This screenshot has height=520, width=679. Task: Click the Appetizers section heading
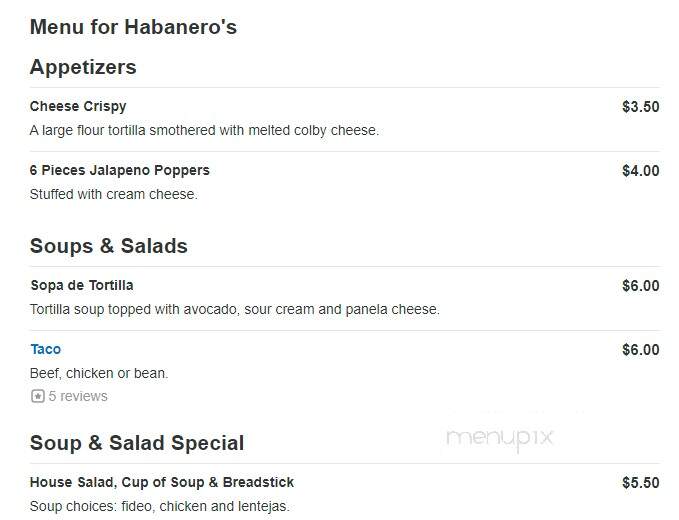tap(83, 67)
